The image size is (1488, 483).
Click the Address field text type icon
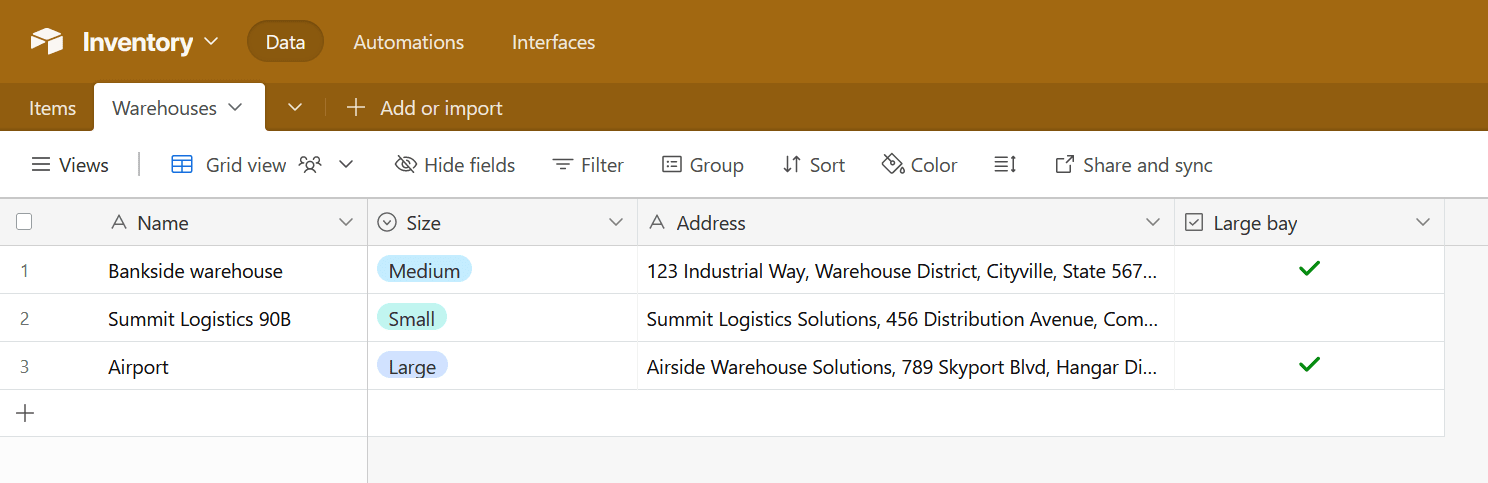(x=657, y=223)
